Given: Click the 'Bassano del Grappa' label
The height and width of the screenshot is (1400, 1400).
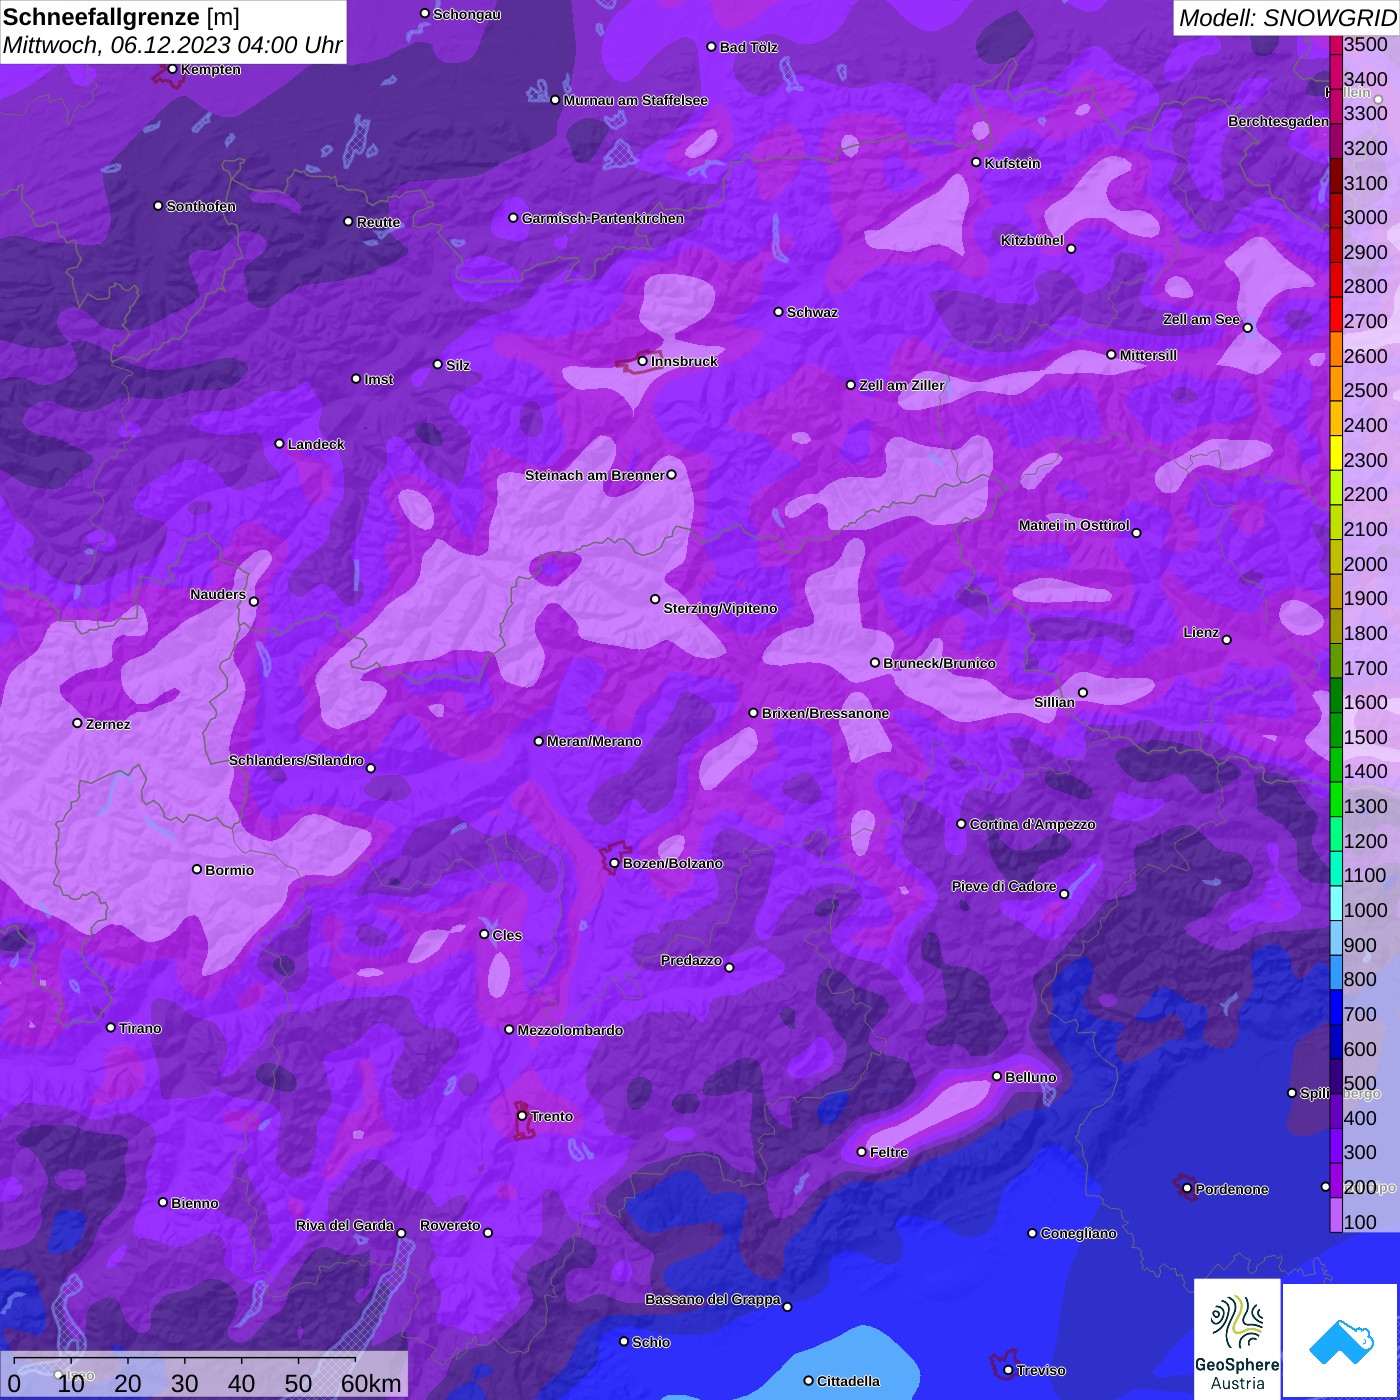Looking at the screenshot, I should (712, 1299).
